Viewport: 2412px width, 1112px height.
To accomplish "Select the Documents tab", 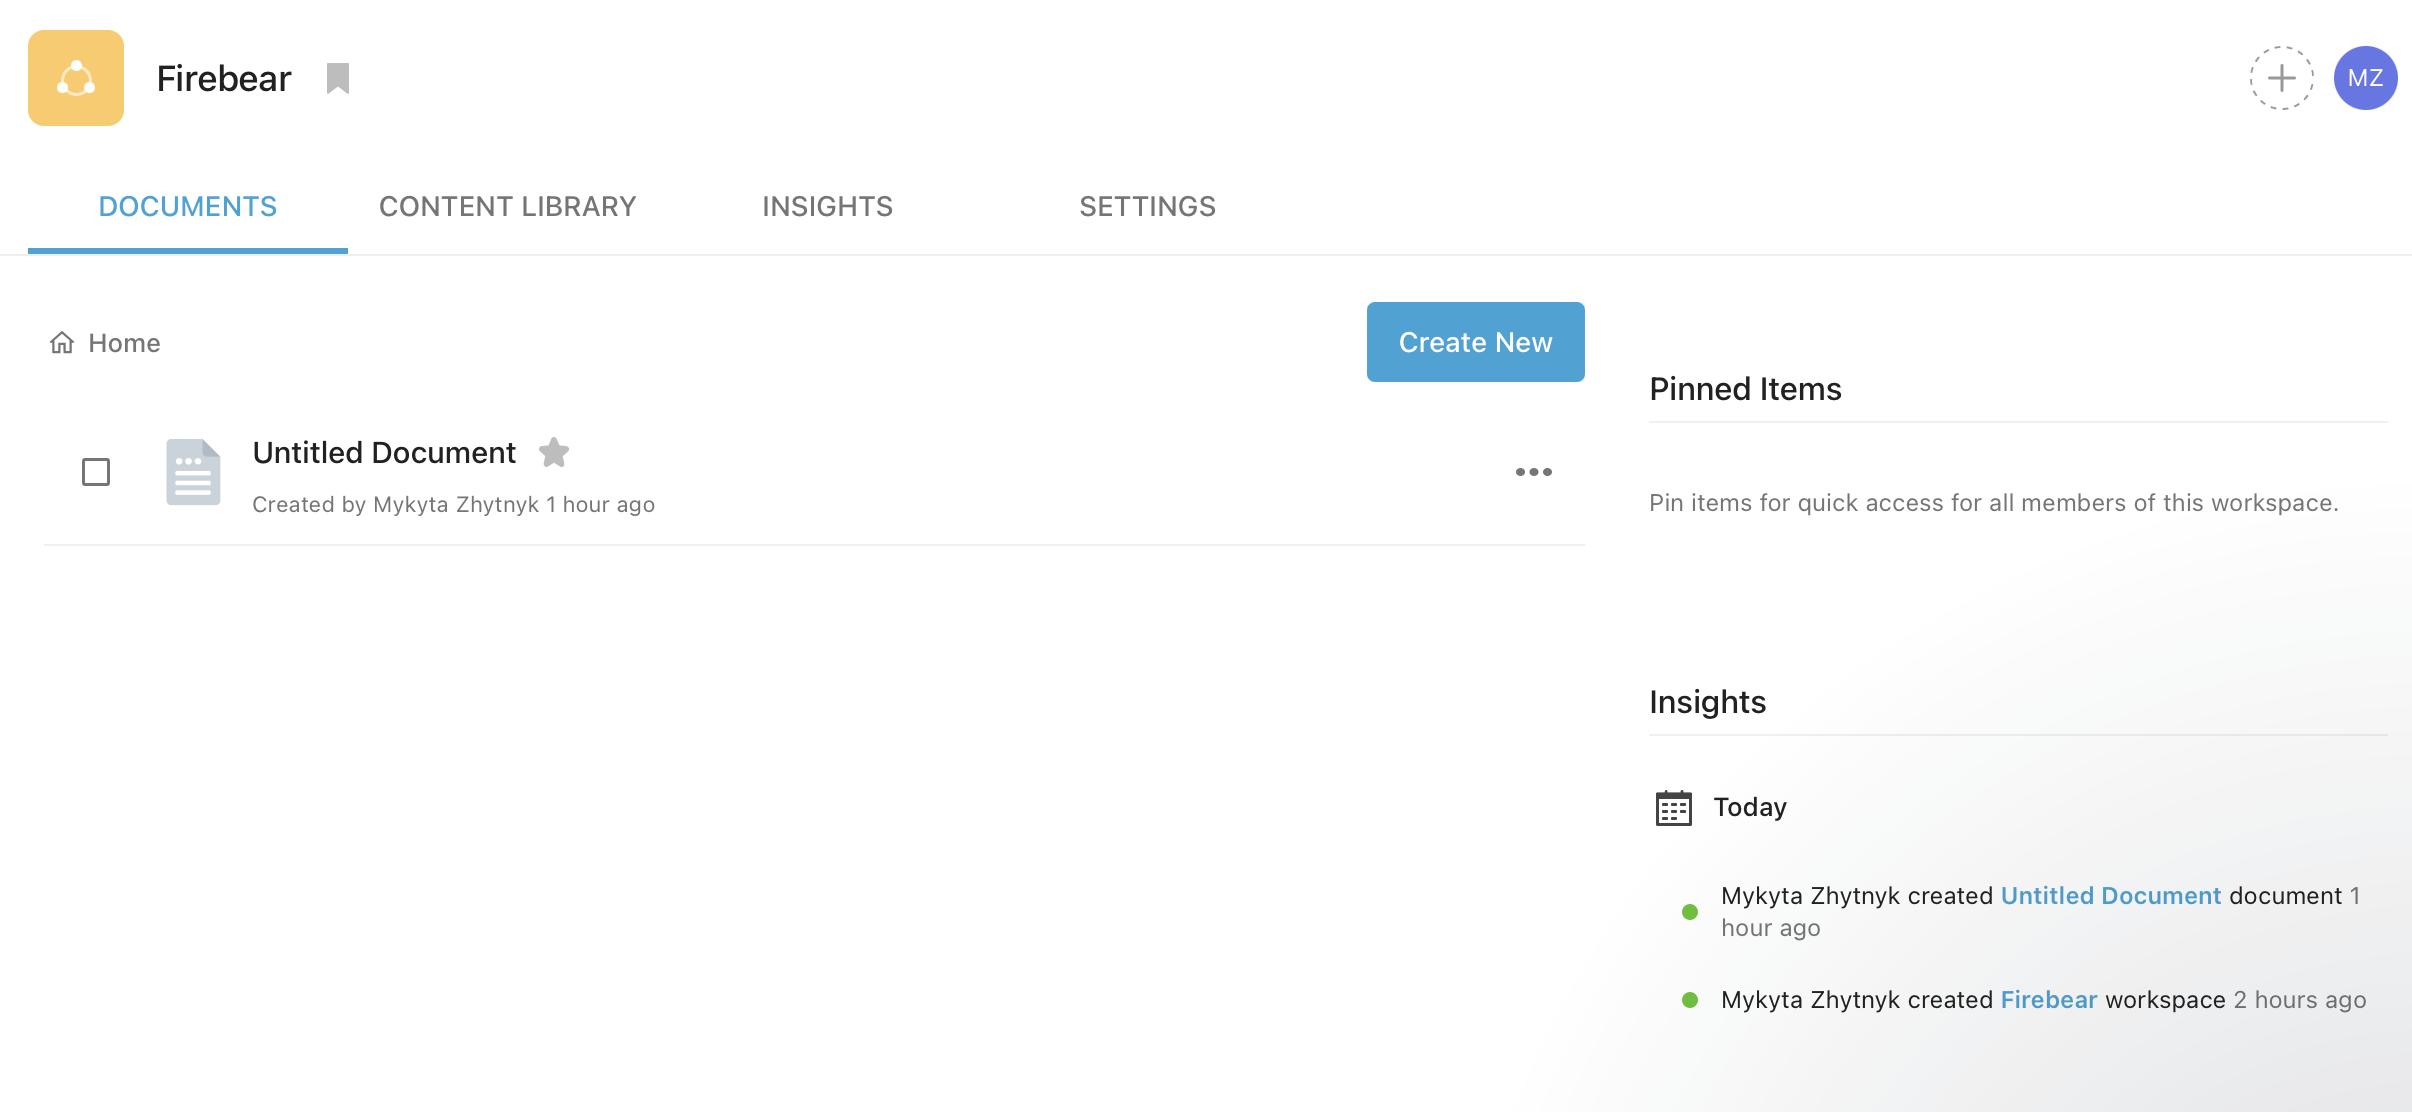I will click(188, 206).
